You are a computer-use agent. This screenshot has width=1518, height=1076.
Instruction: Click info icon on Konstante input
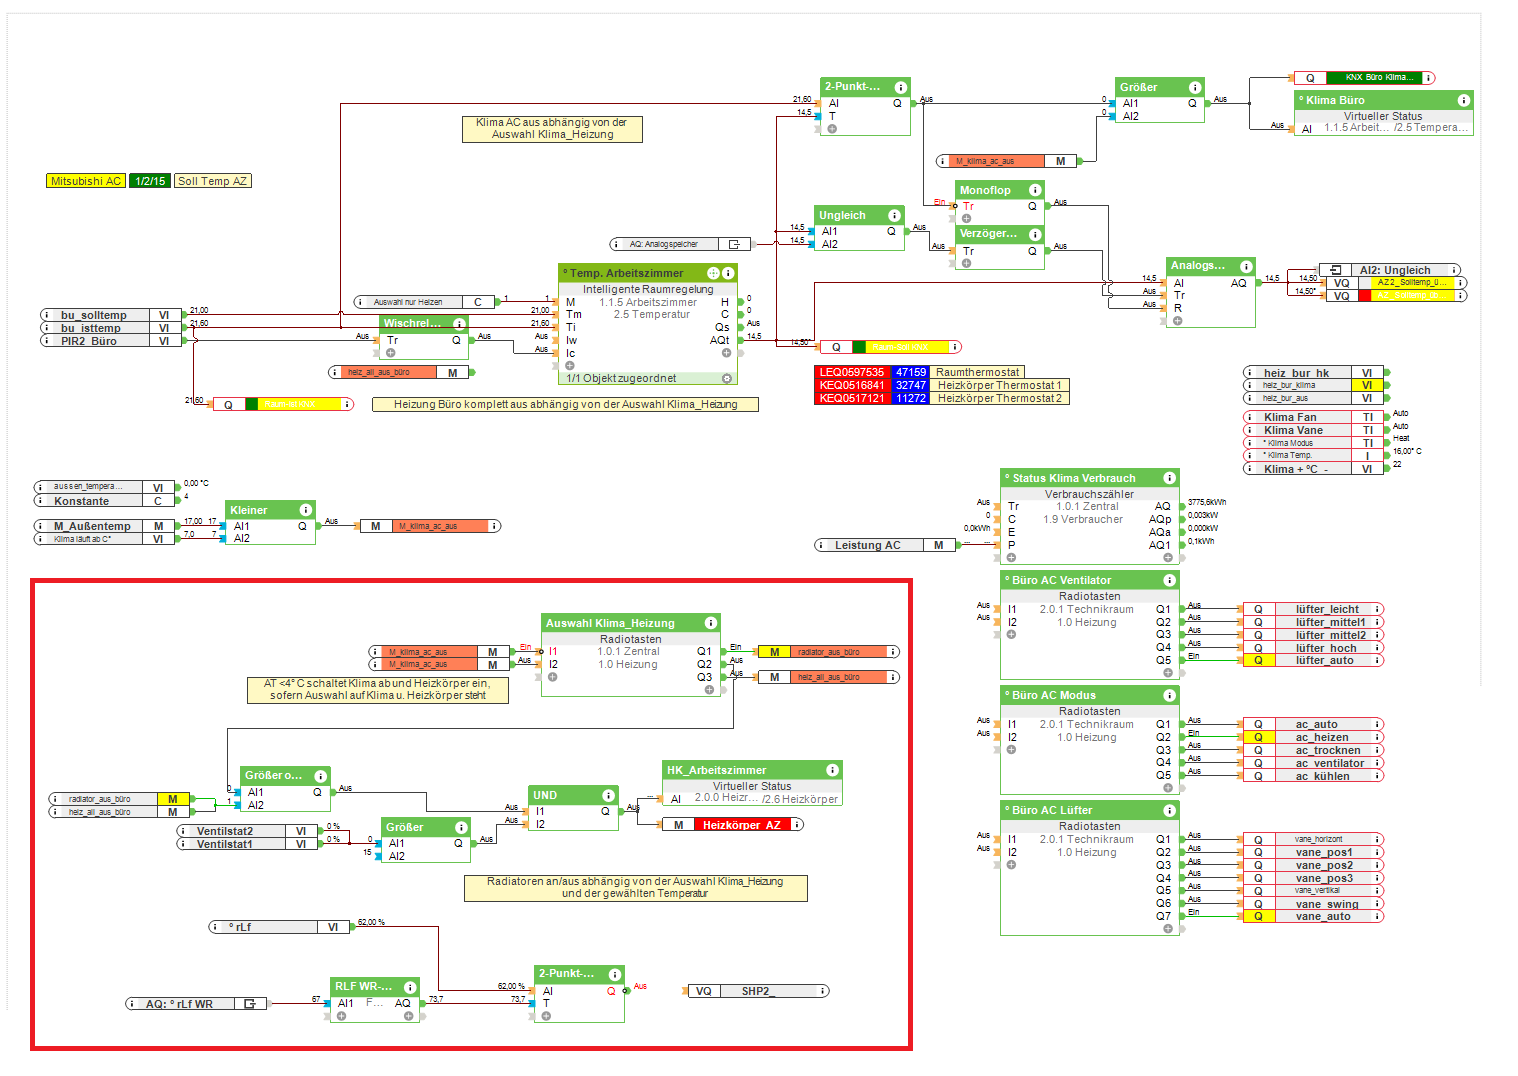pyautogui.click(x=41, y=501)
